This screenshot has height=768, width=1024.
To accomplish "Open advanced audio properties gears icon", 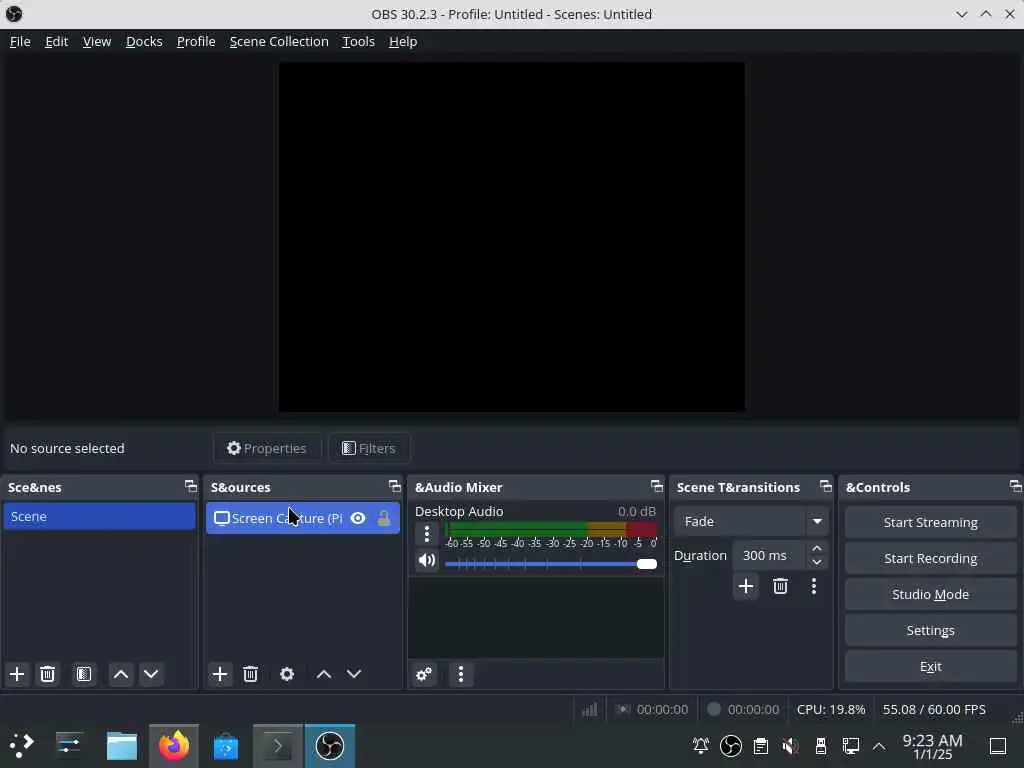I will [x=424, y=674].
